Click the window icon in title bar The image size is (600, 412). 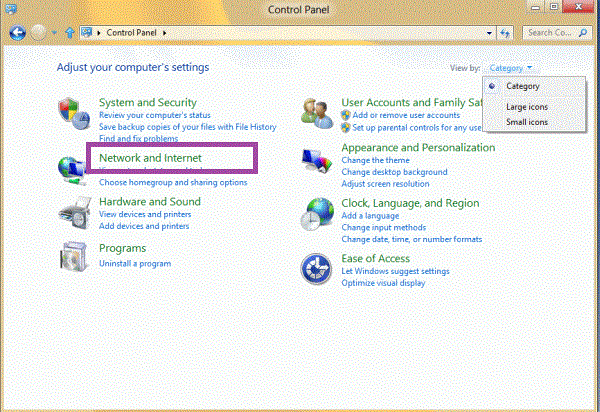(11, 8)
